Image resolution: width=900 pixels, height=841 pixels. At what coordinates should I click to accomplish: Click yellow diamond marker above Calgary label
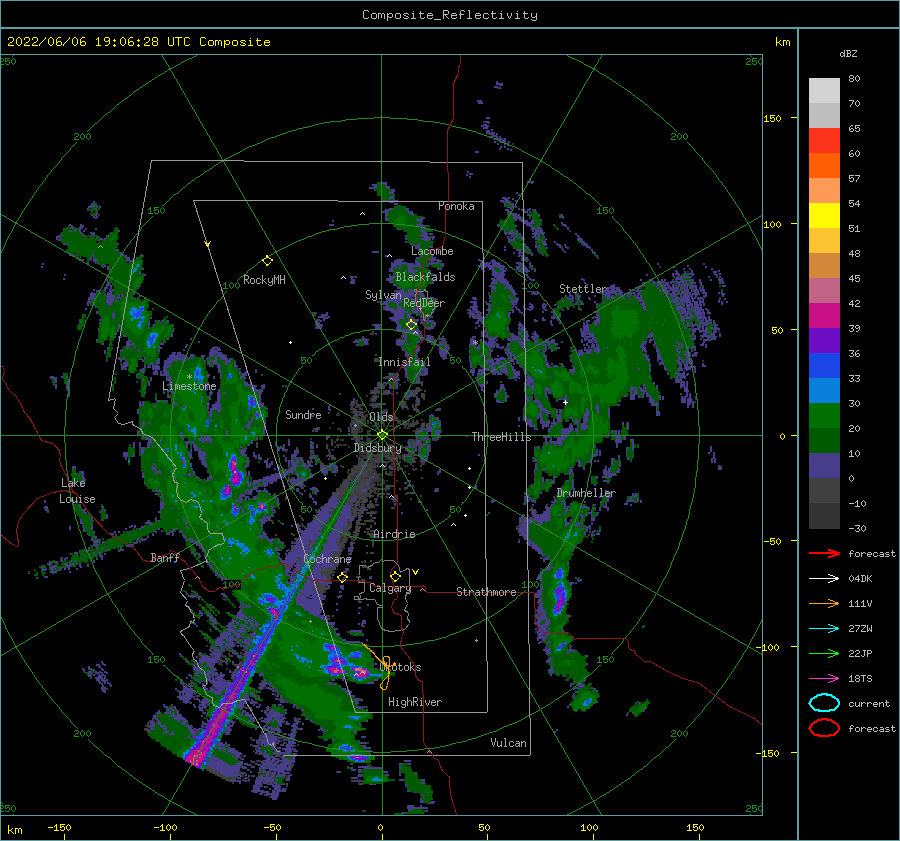395,576
